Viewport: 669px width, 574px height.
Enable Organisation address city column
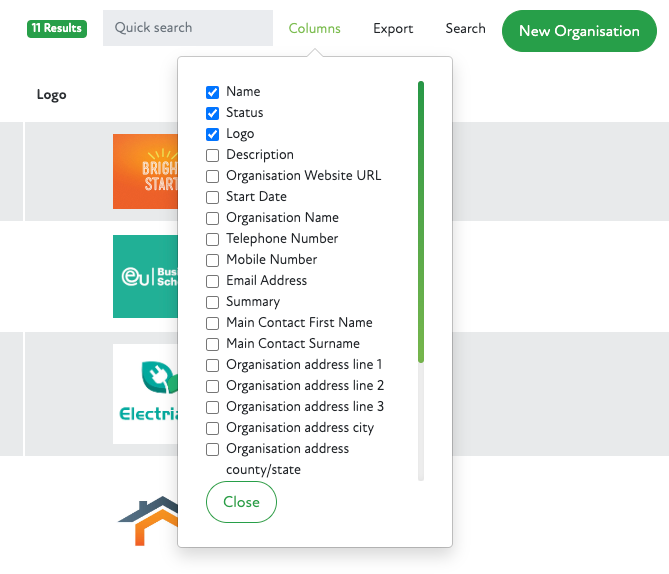(x=213, y=428)
